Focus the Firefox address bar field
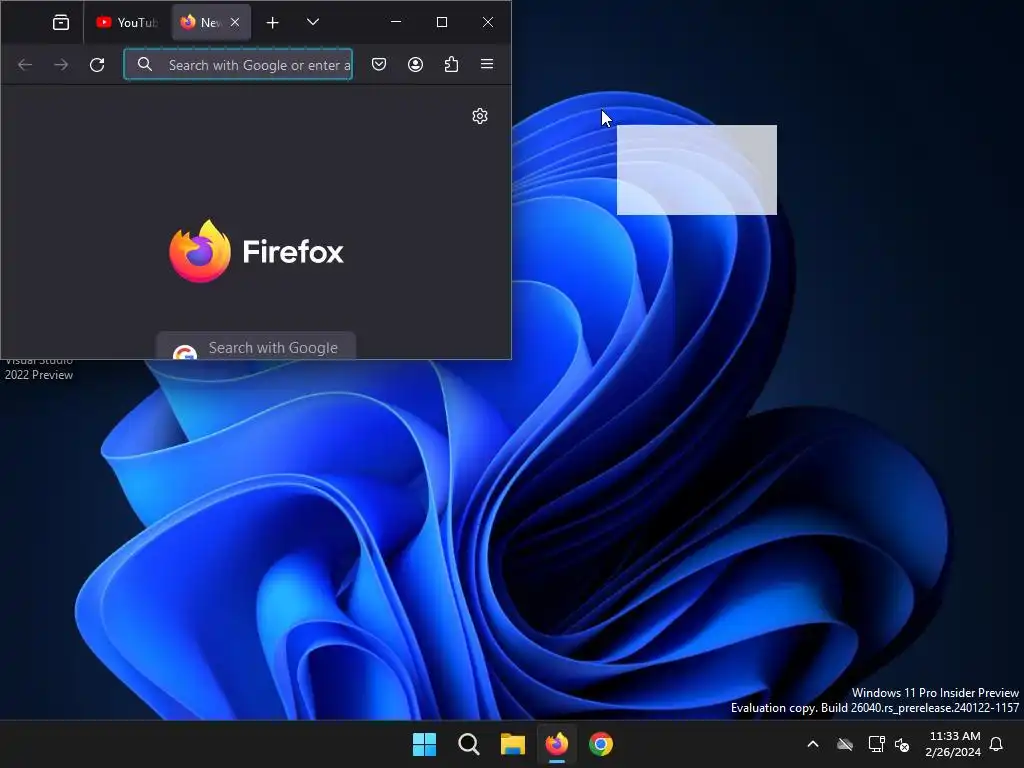 pyautogui.click(x=238, y=65)
